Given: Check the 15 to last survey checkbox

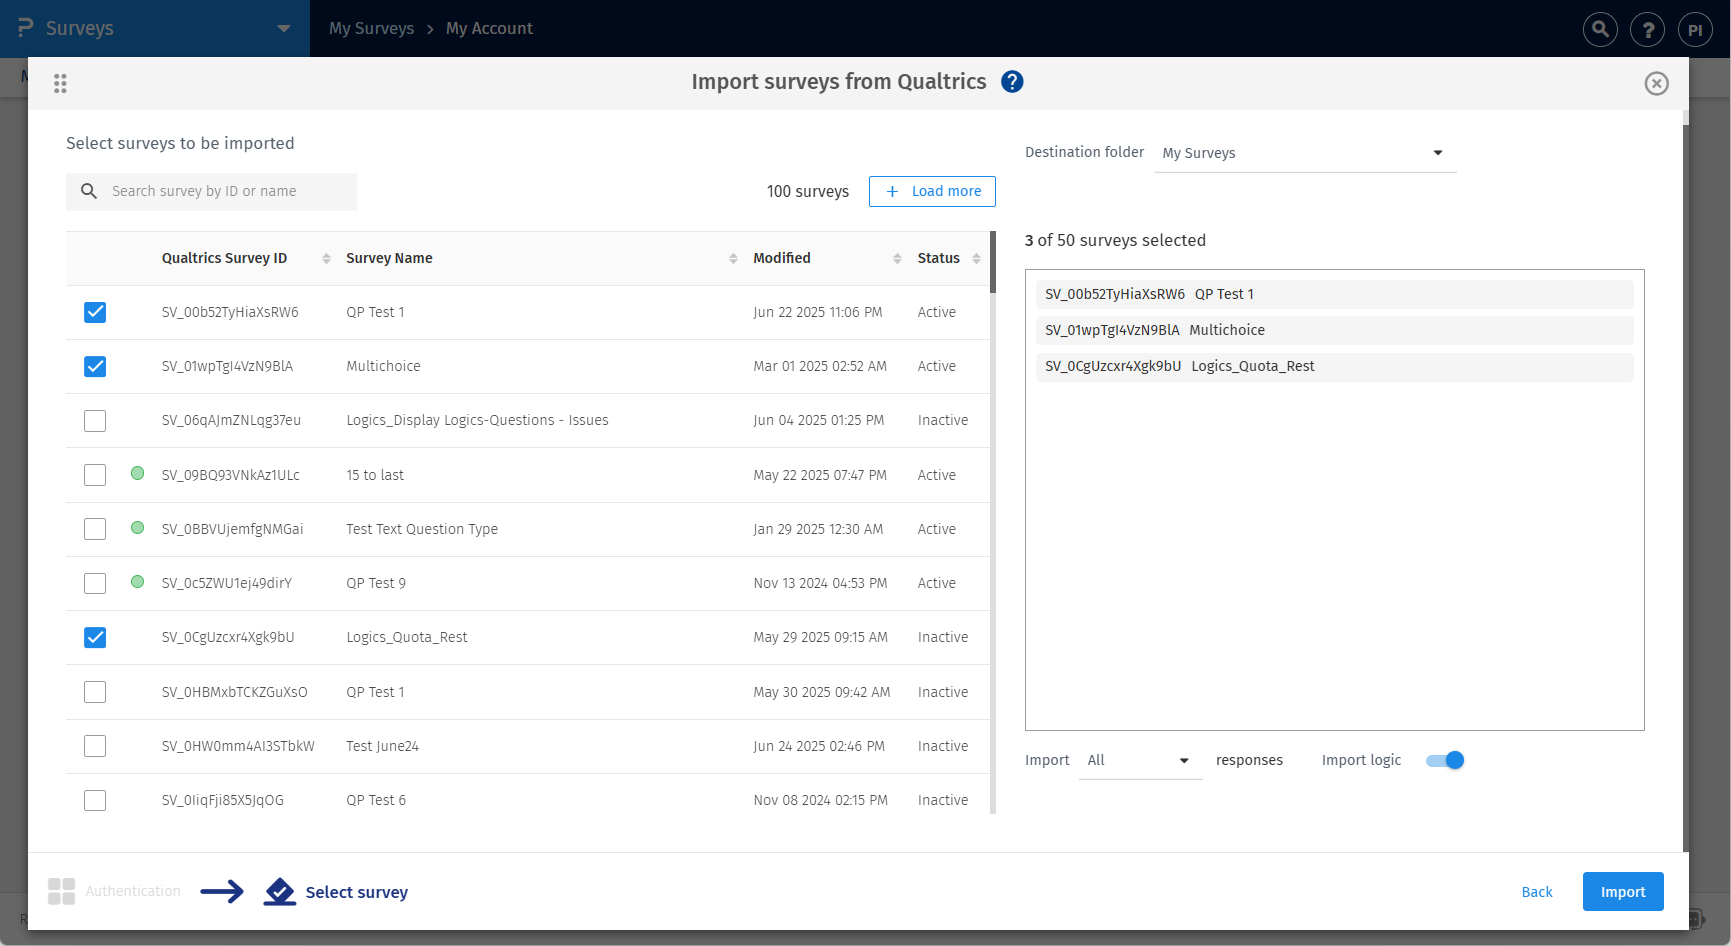Looking at the screenshot, I should (x=95, y=475).
